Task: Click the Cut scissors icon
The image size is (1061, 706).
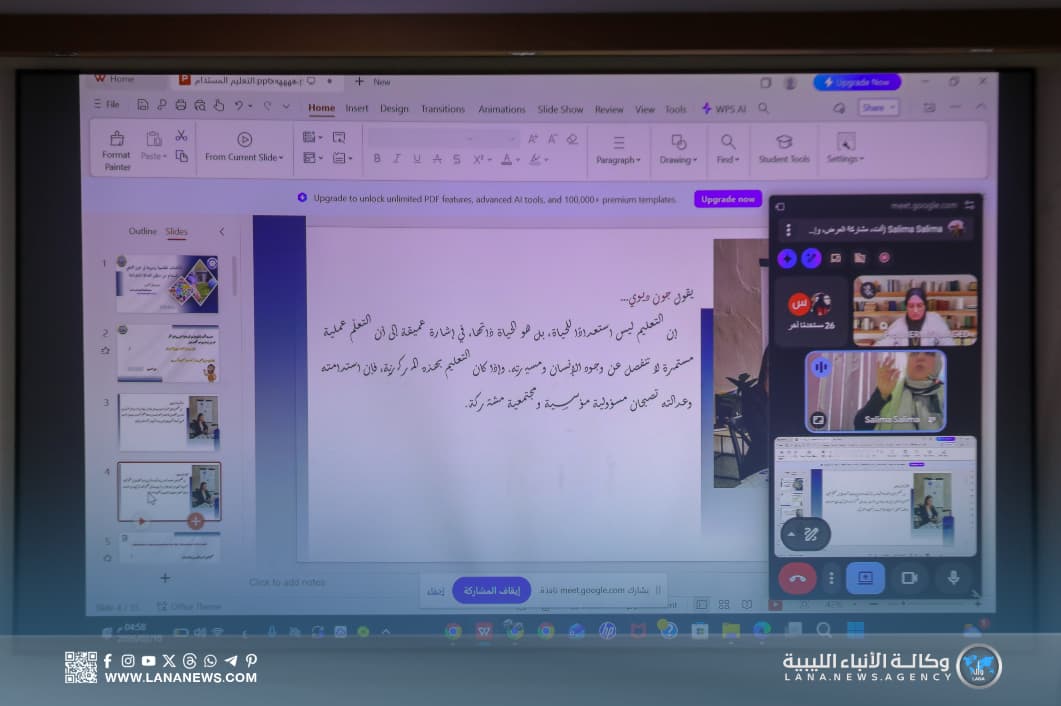Action: tap(181, 136)
